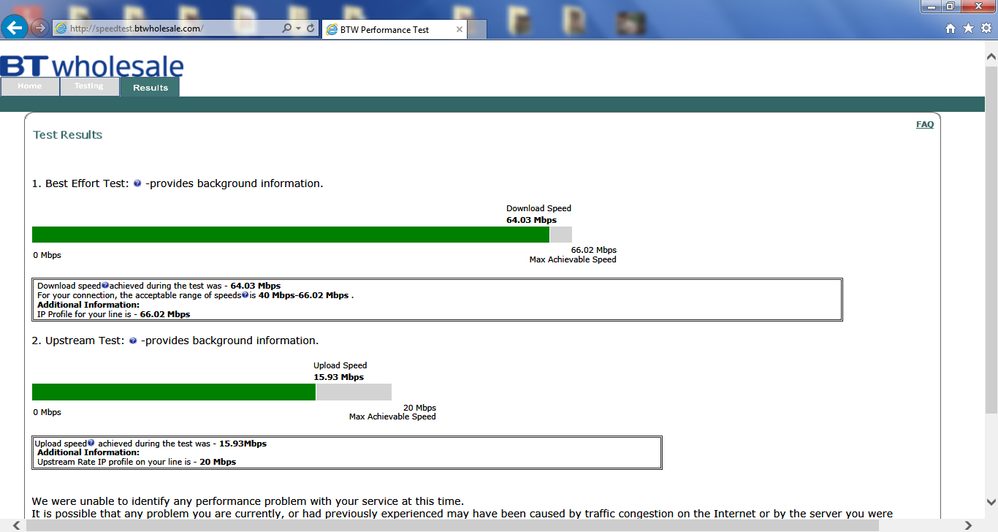The image size is (998, 532).
Task: Open browser Home page icon
Action: [950, 28]
